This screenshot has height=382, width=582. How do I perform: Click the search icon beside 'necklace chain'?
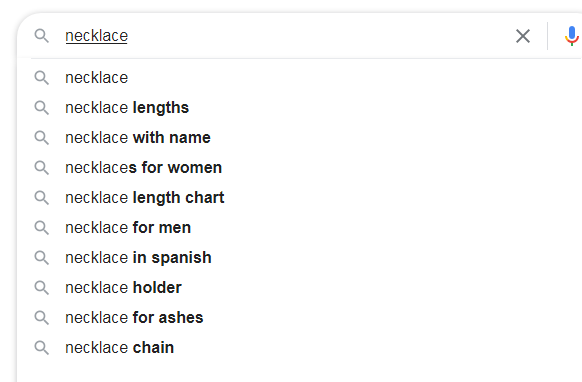click(42, 348)
